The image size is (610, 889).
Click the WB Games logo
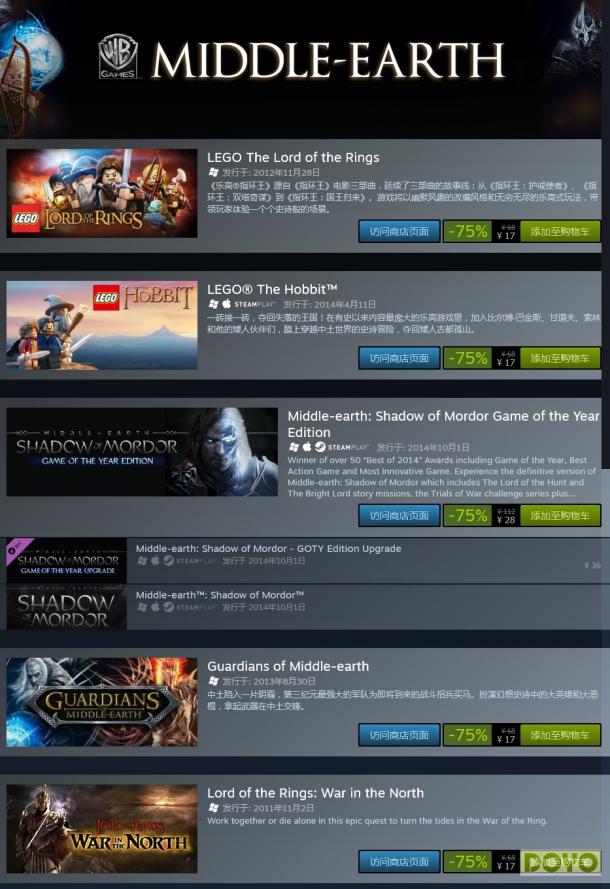tap(118, 57)
